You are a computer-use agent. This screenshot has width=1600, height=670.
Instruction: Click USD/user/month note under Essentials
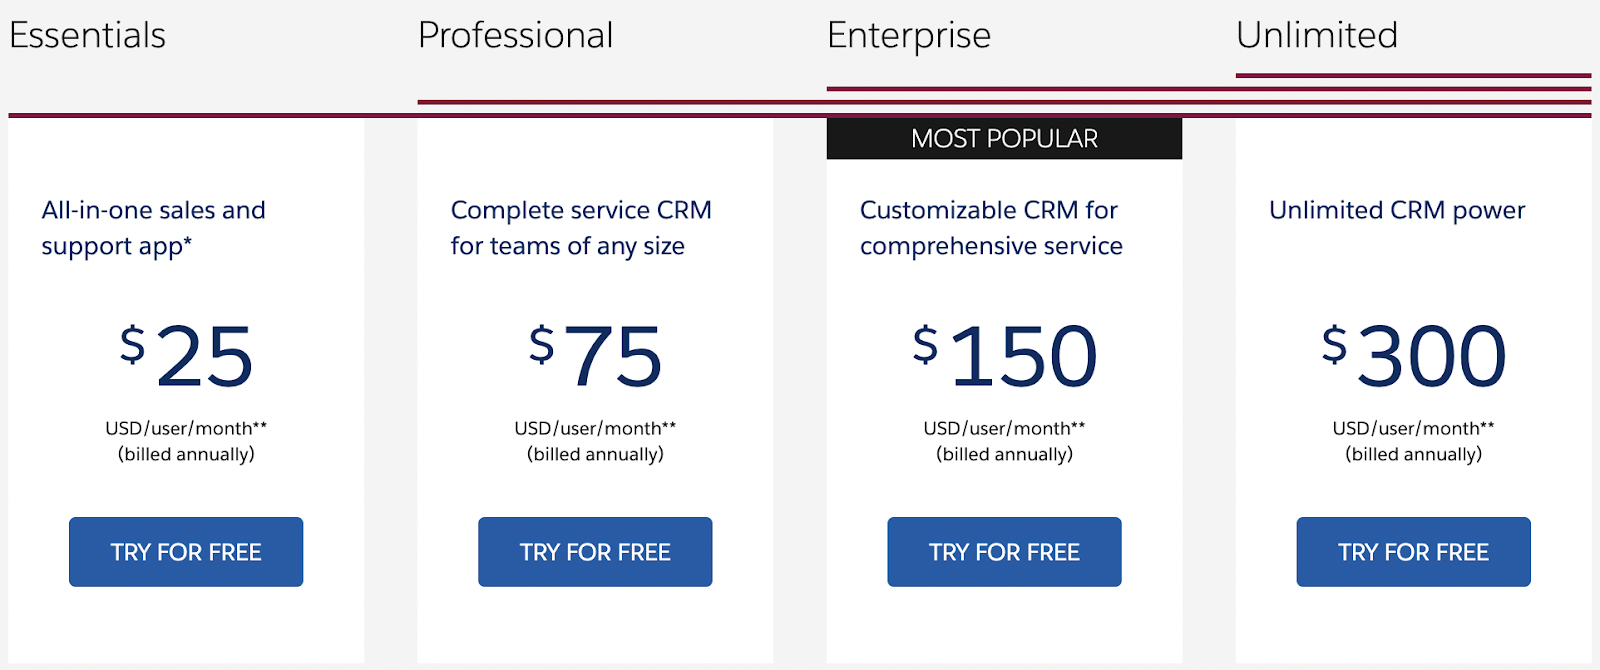(x=186, y=428)
